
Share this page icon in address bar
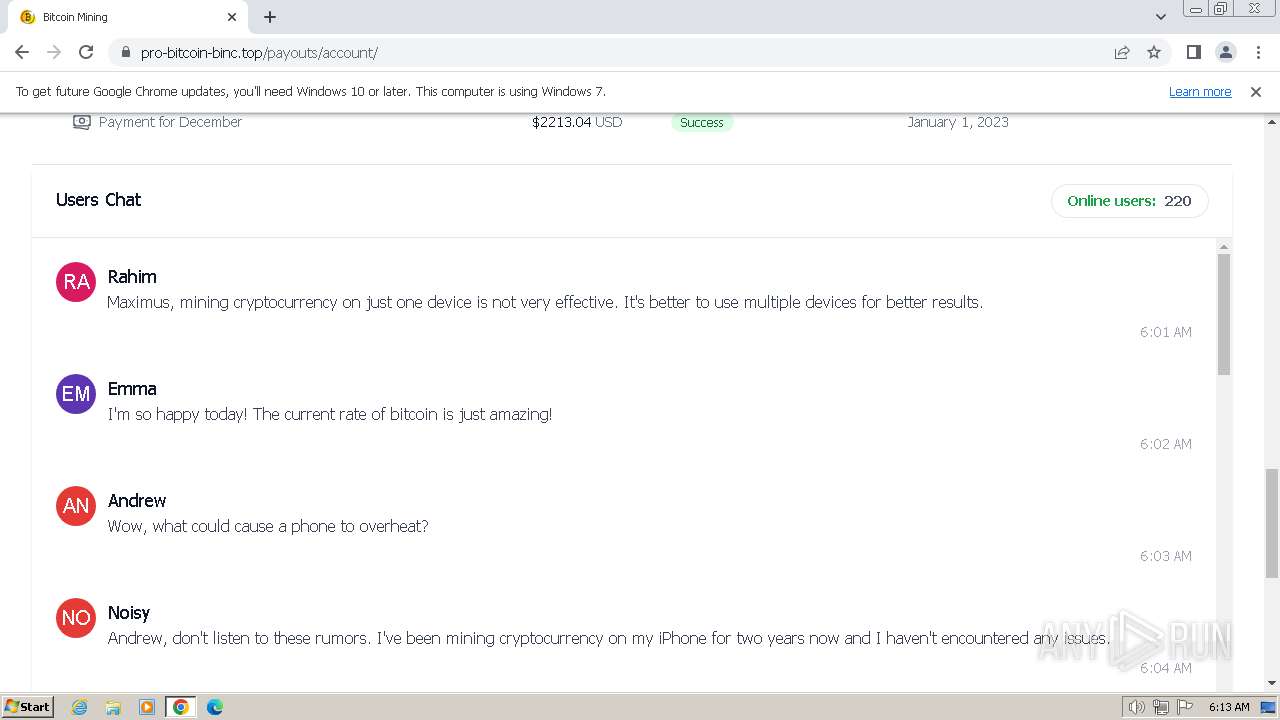tap(1122, 52)
